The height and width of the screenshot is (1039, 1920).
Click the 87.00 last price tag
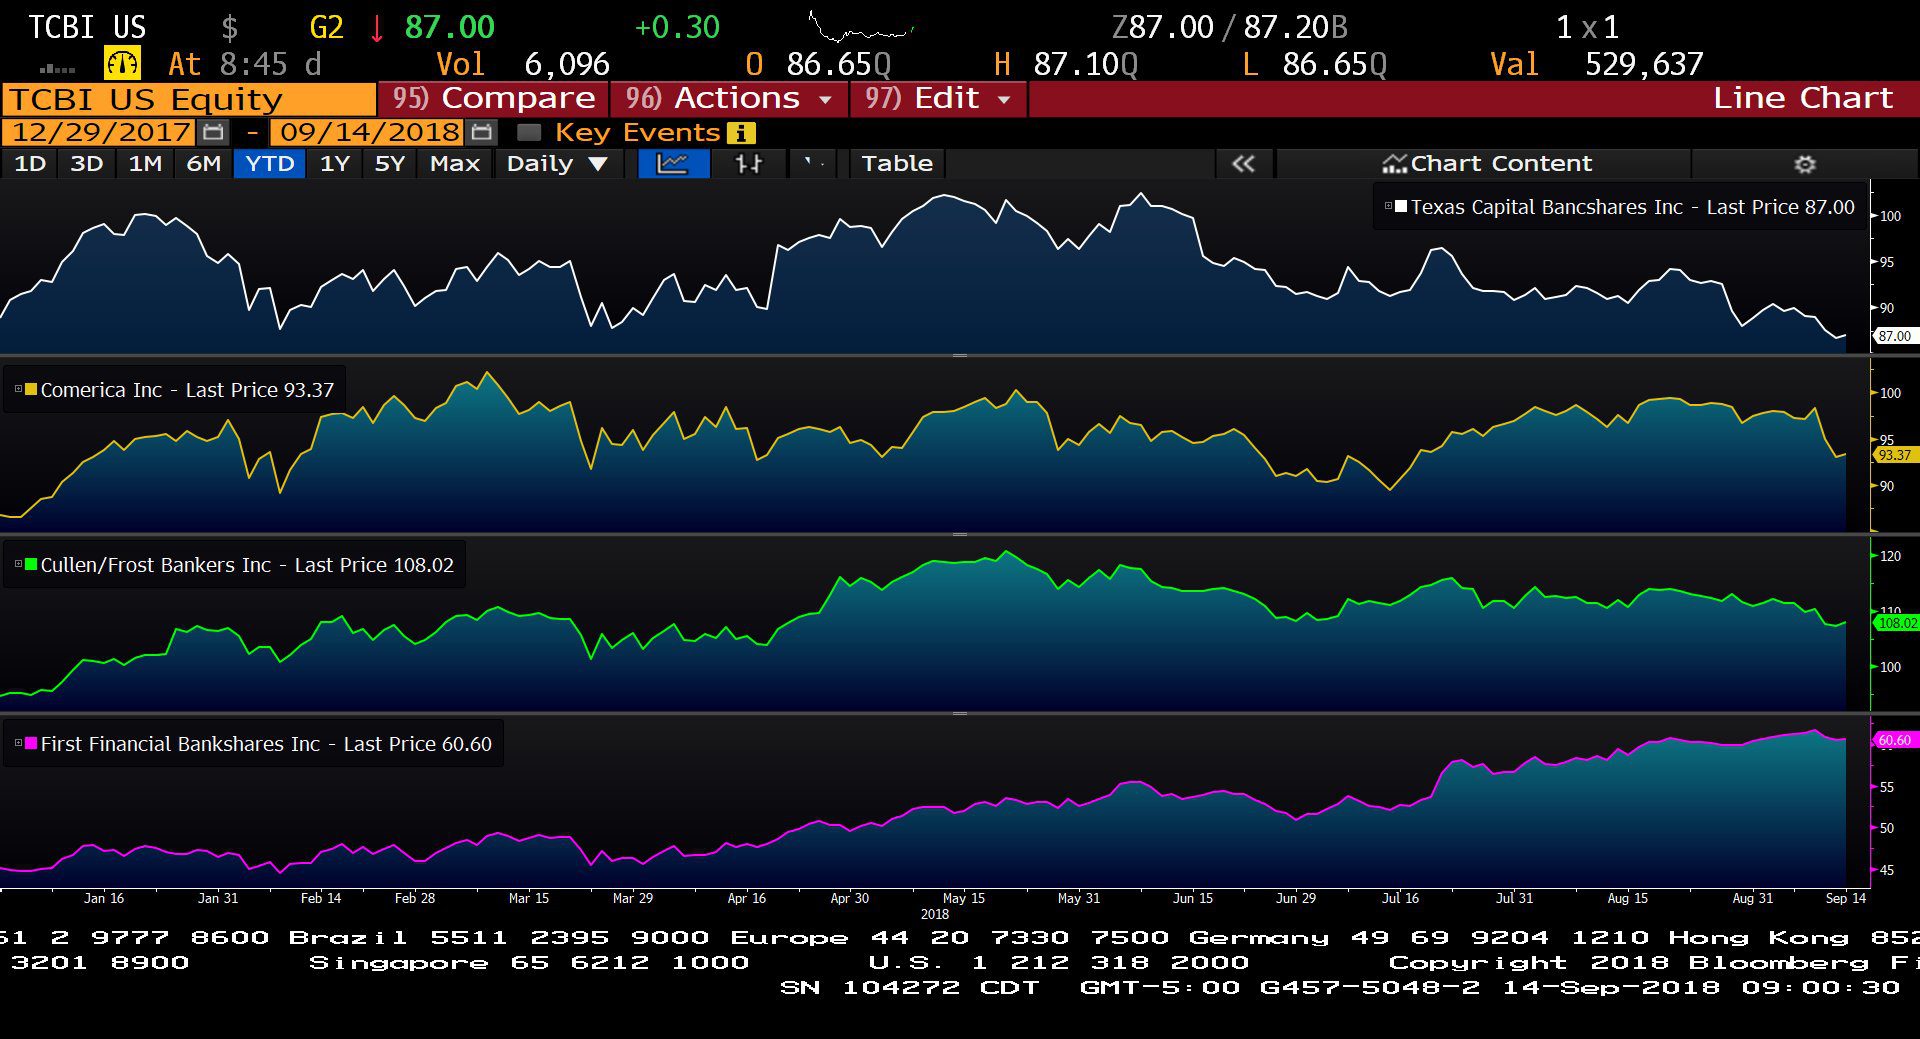1895,336
